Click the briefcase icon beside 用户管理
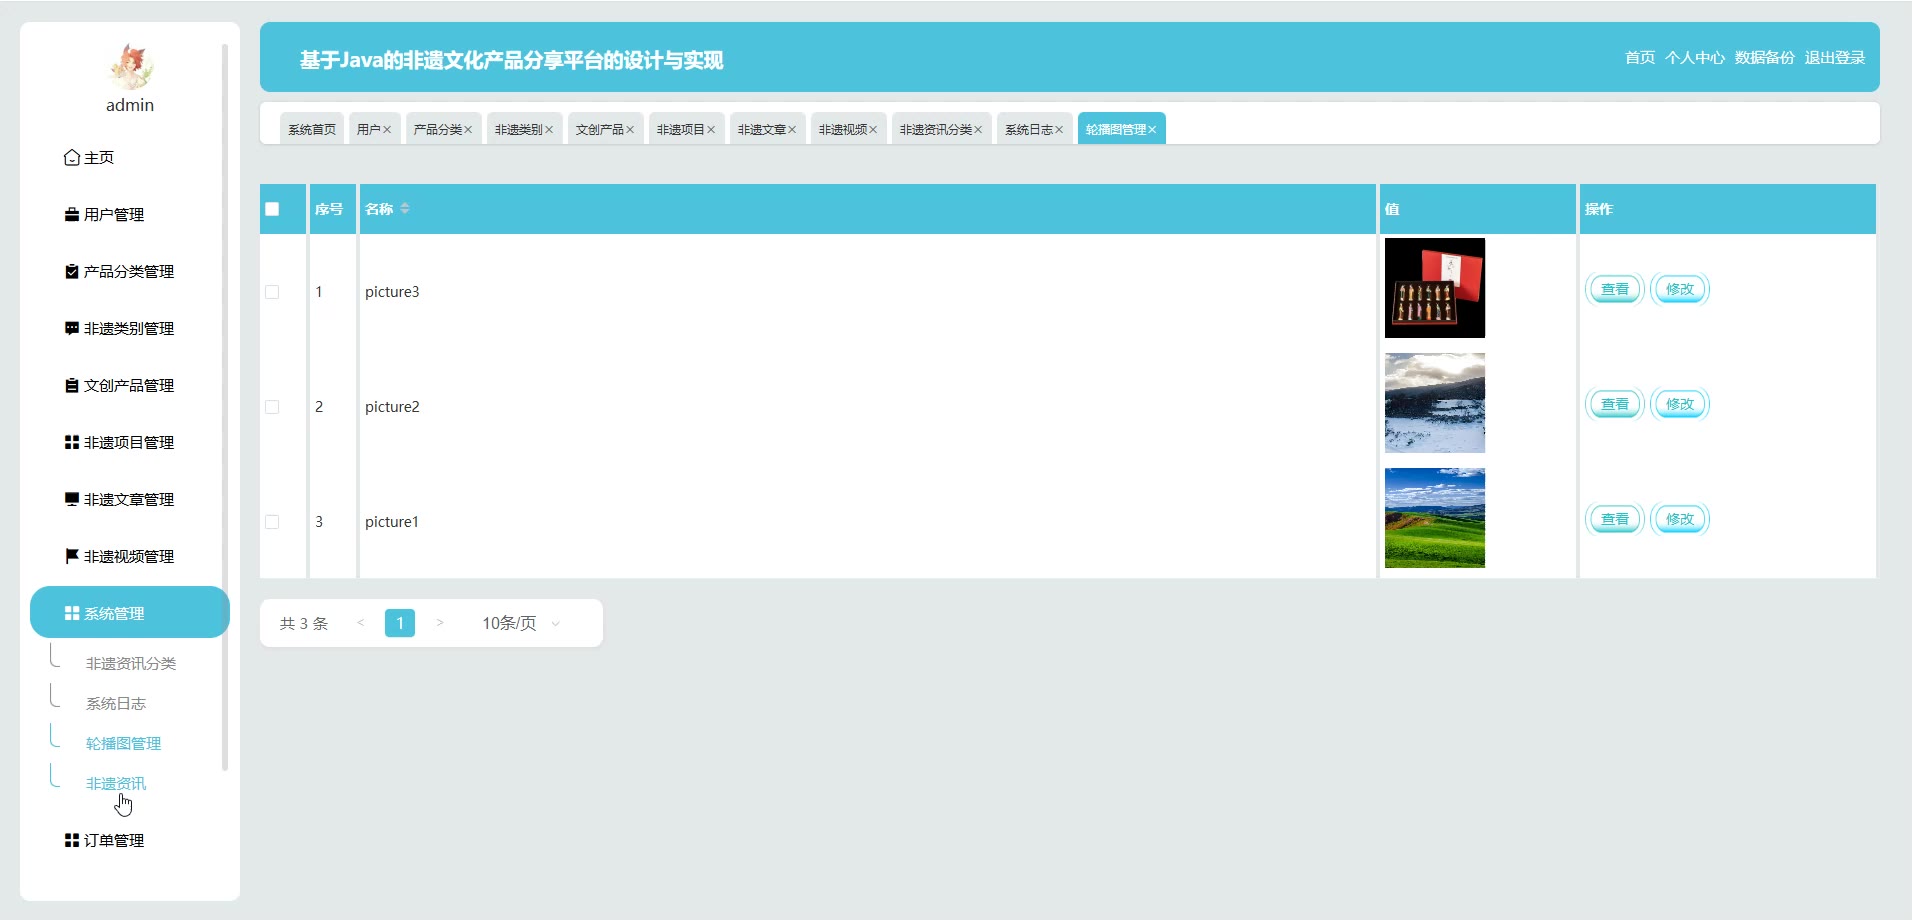This screenshot has height=920, width=1912. [x=72, y=215]
